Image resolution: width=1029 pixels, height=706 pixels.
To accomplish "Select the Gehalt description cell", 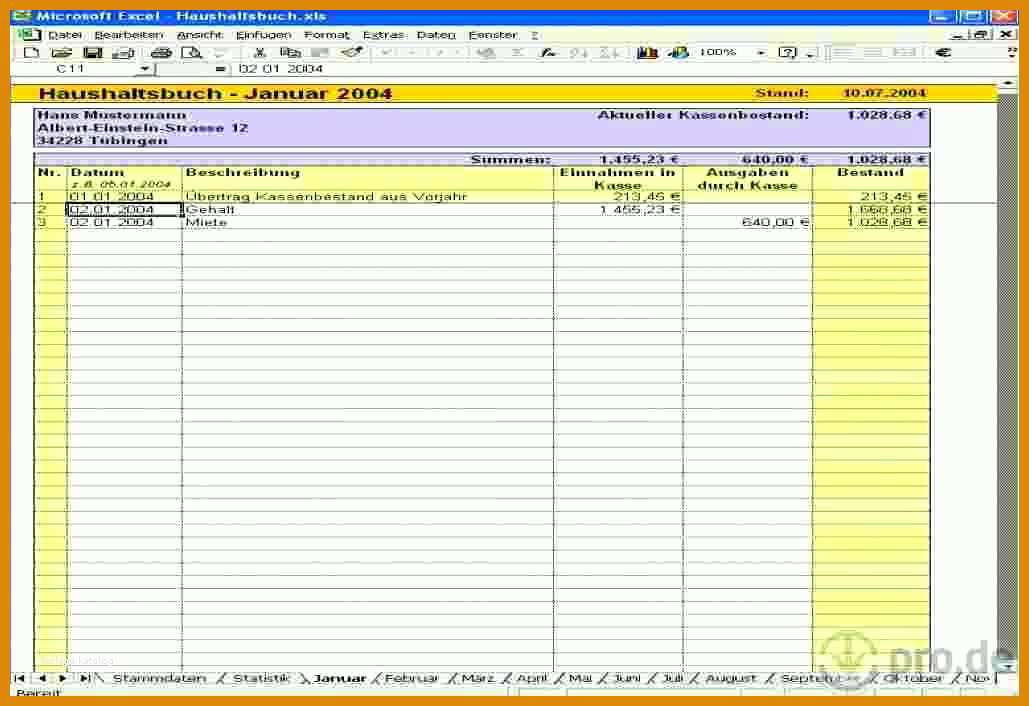I will pyautogui.click(x=368, y=210).
